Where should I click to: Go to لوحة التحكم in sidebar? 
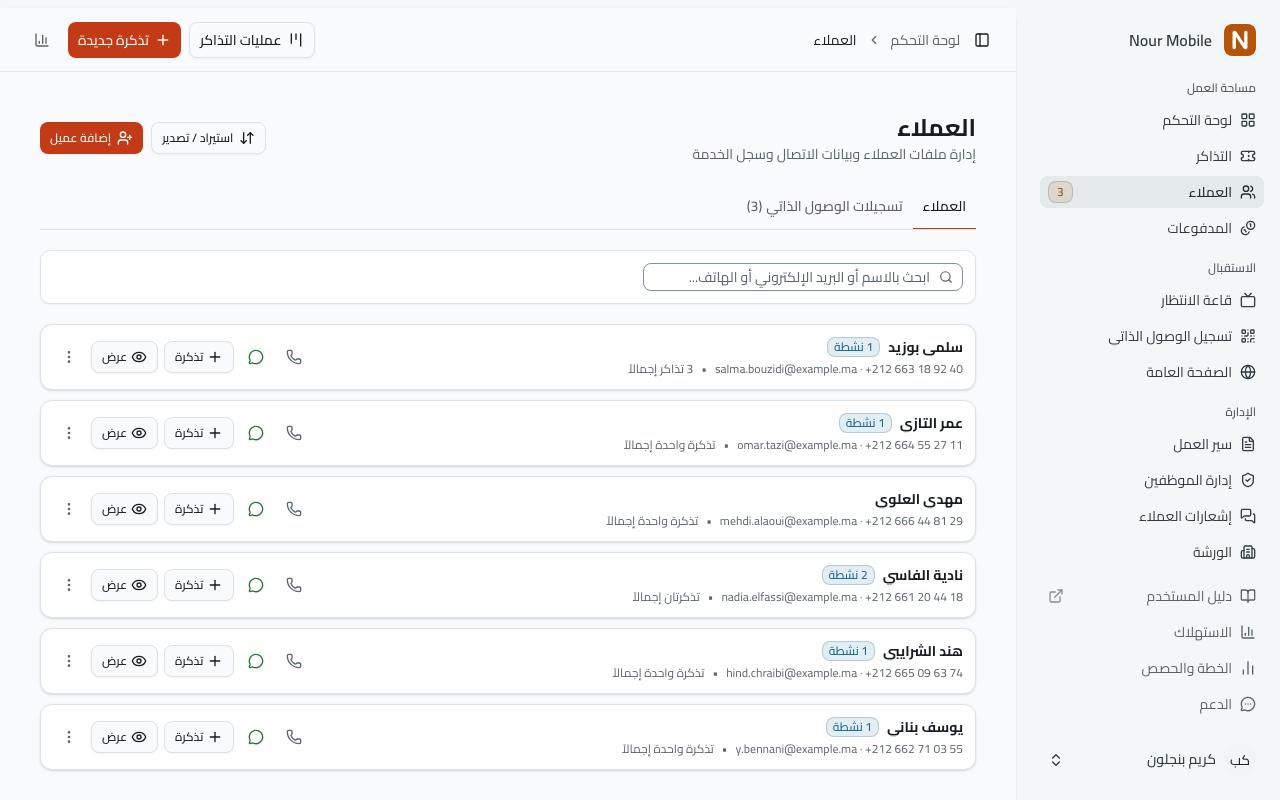(x=1152, y=120)
